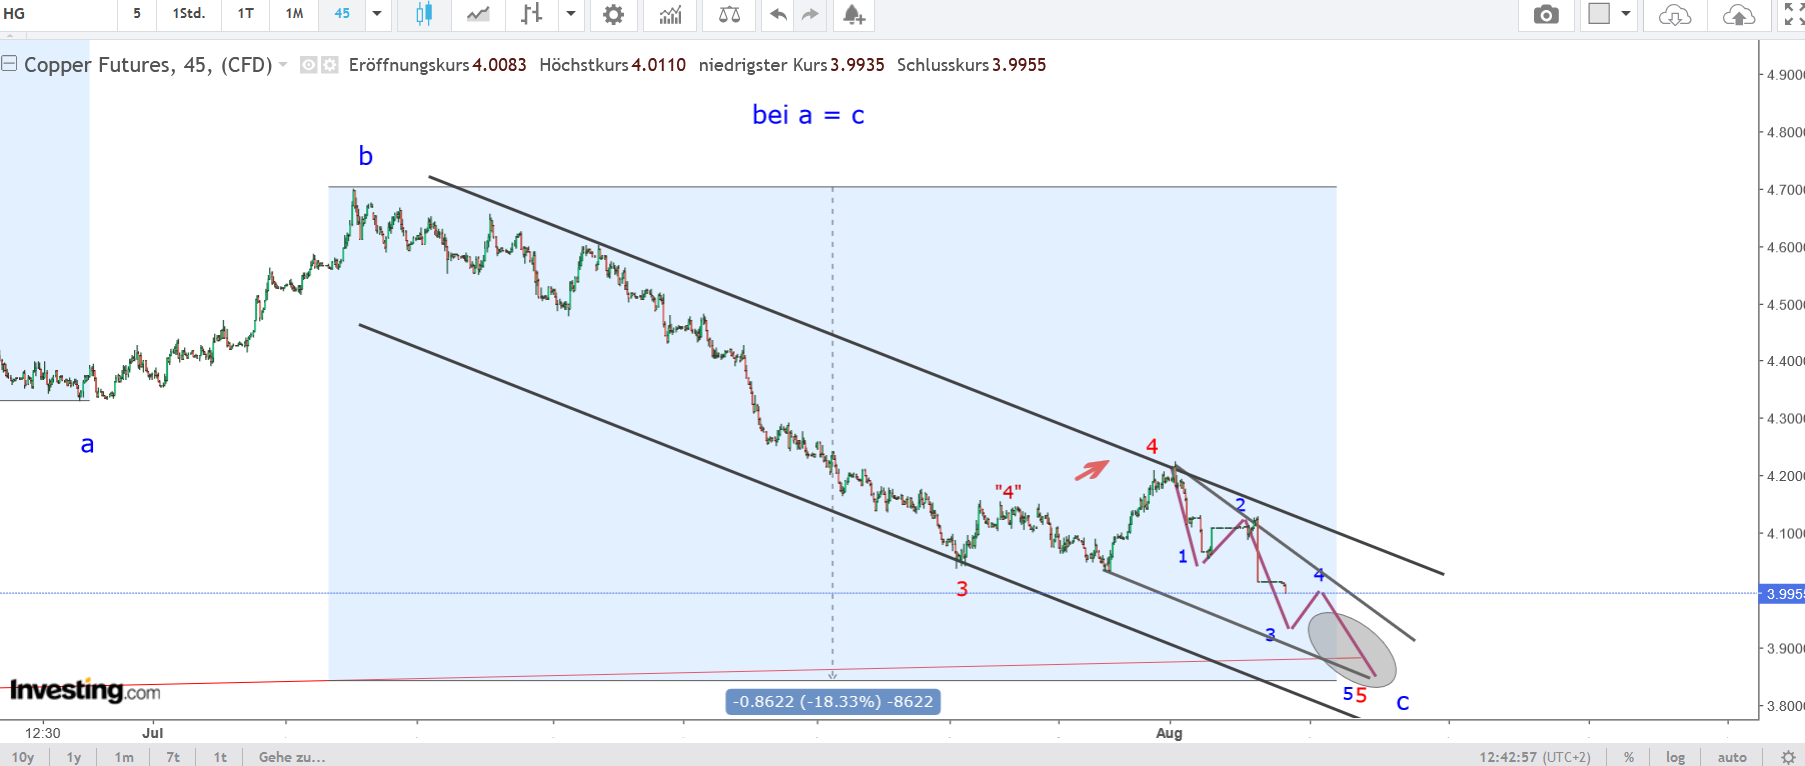Open the compare symbols scales icon
The width and height of the screenshot is (1805, 766).
730,14
